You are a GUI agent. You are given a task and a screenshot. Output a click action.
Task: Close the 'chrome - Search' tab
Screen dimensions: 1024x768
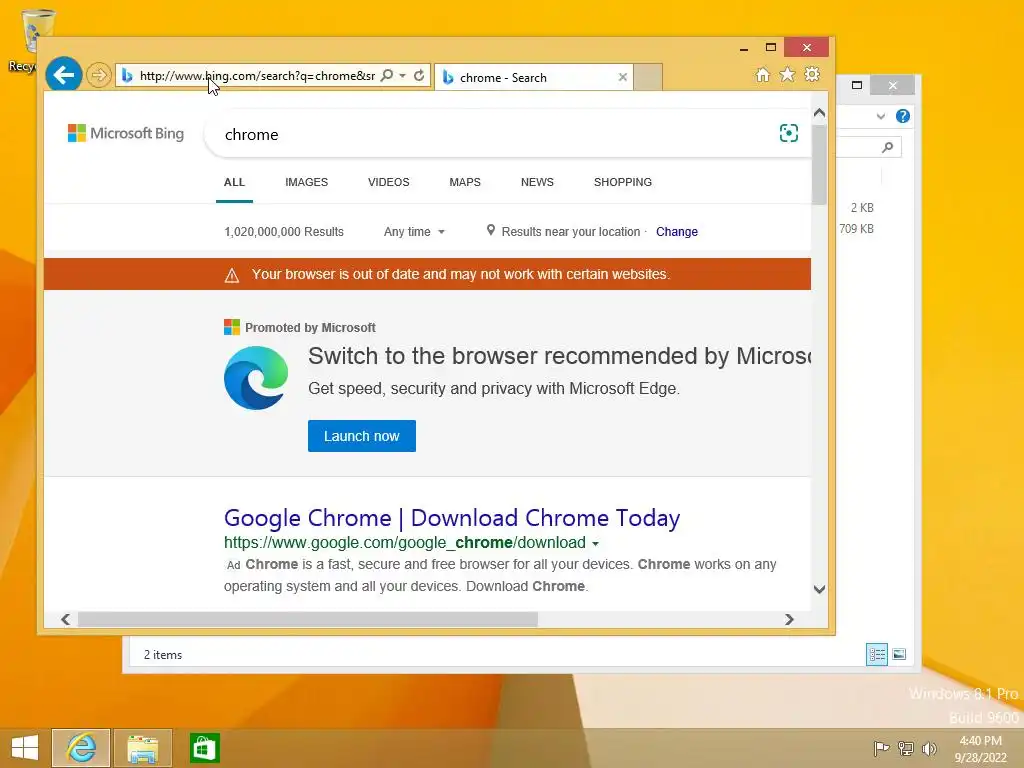tap(622, 77)
